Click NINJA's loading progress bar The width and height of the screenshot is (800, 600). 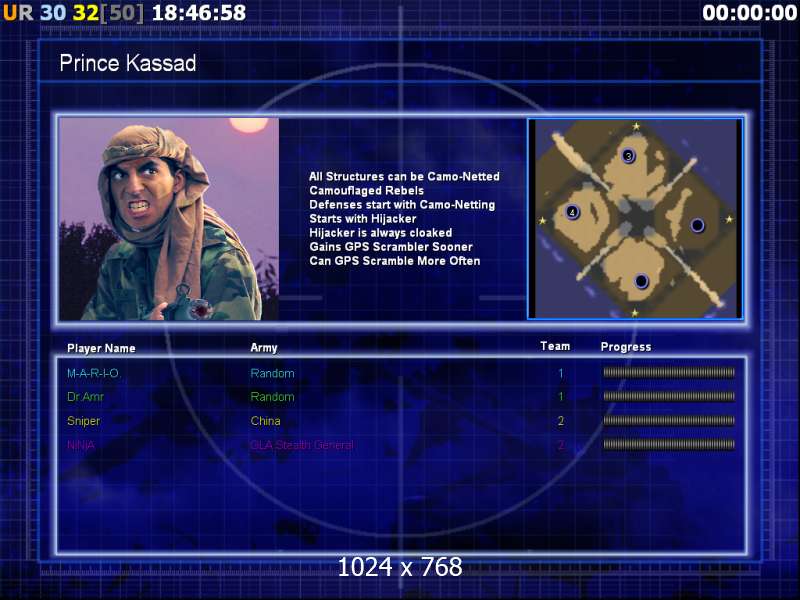point(669,444)
